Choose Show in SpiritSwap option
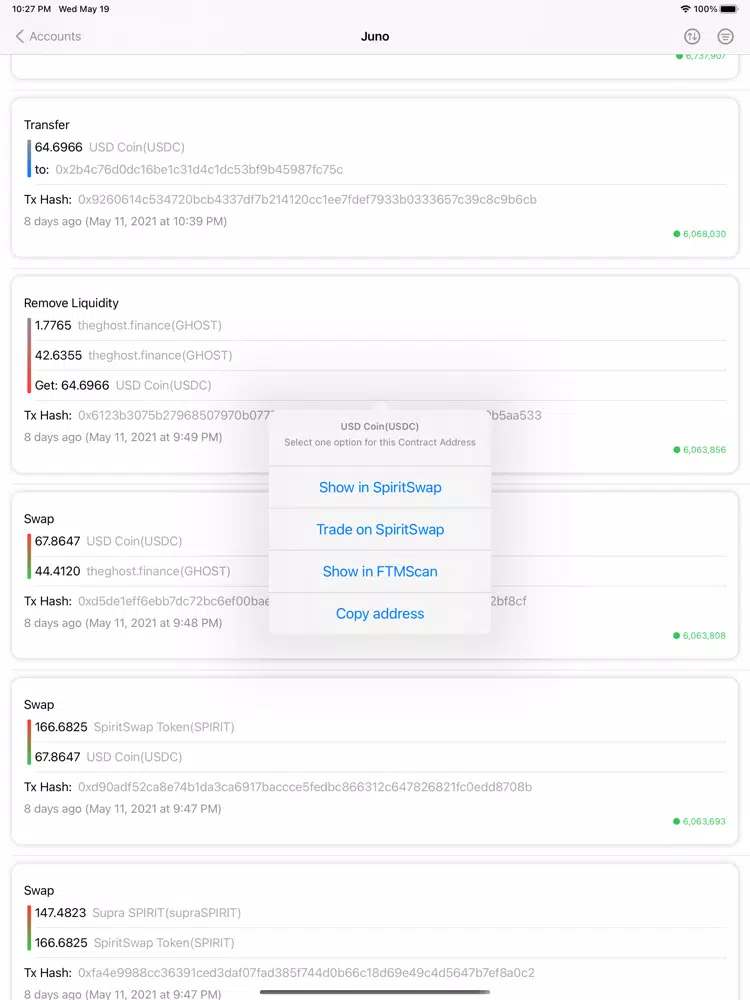This screenshot has height=1000, width=750. [380, 487]
